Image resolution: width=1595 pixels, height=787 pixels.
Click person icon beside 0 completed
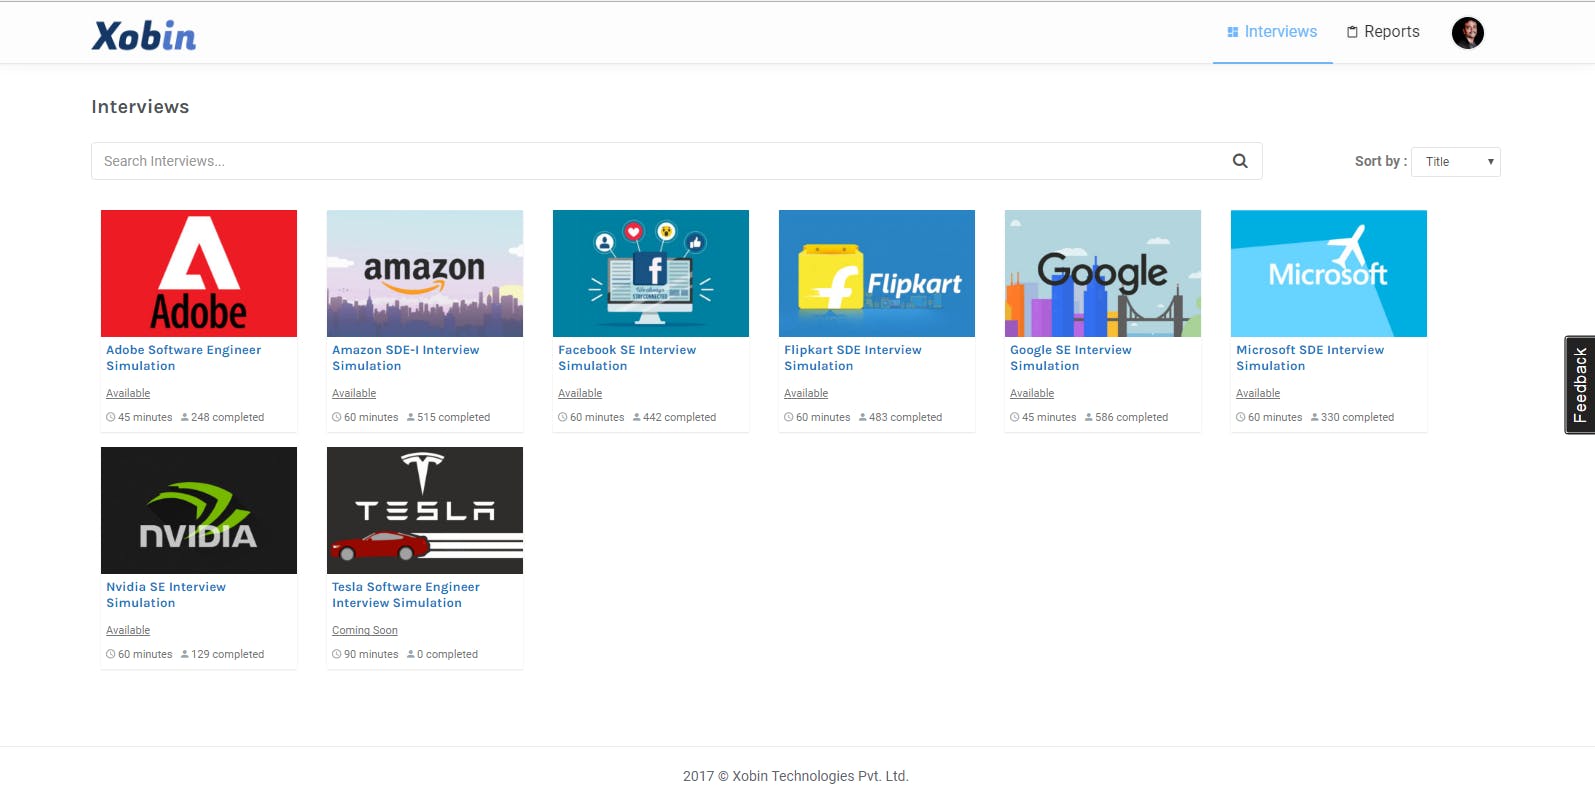tap(411, 654)
